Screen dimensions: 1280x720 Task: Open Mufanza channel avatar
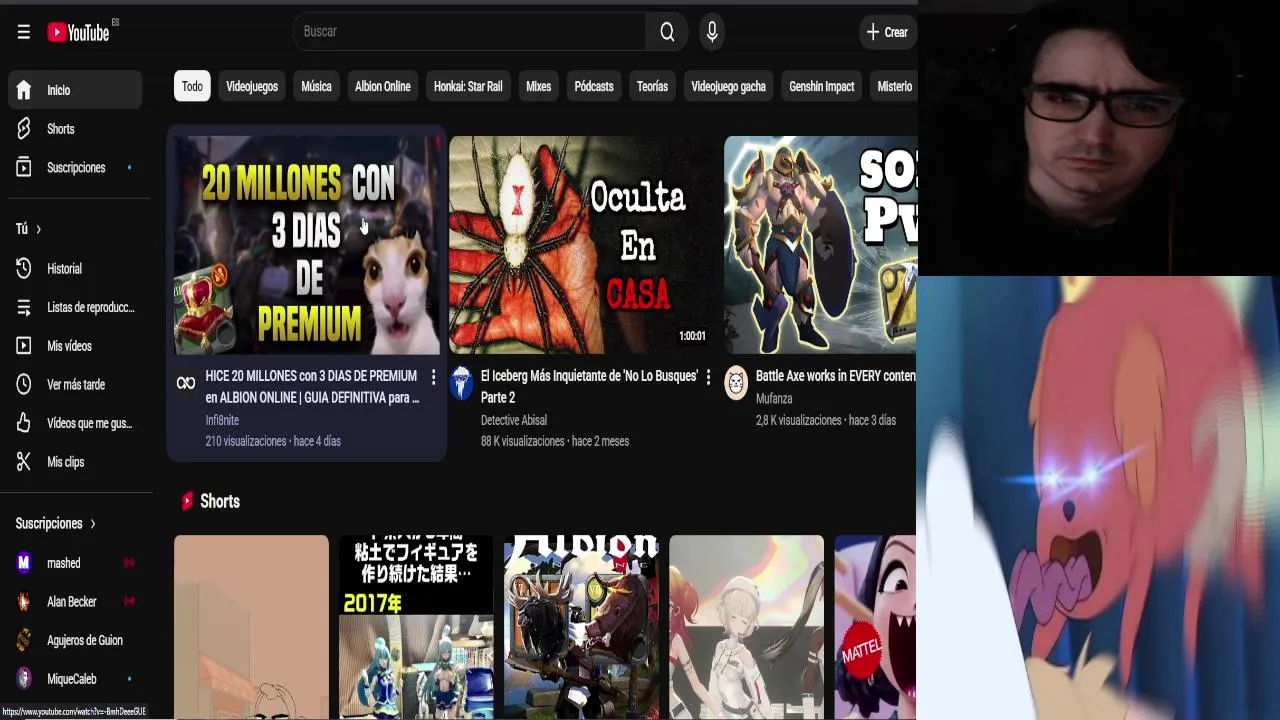pos(736,383)
